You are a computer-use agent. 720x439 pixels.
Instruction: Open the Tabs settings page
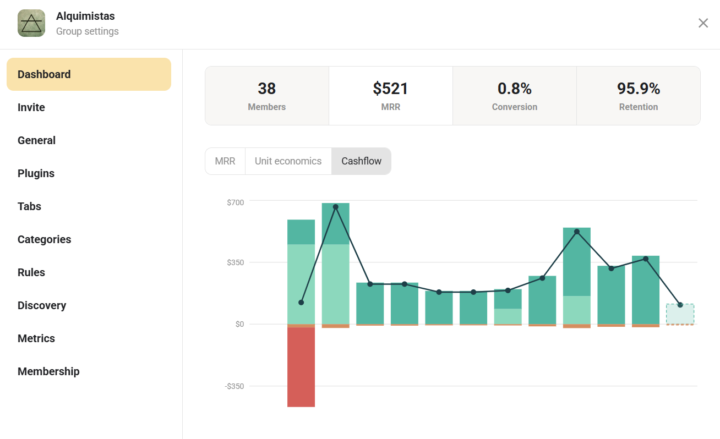click(x=30, y=206)
